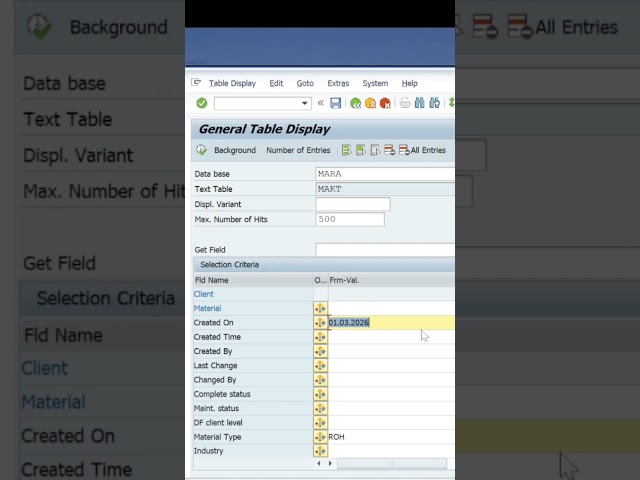Click the first green list icon after Number of Entries
640x480 pixels.
(x=347, y=150)
